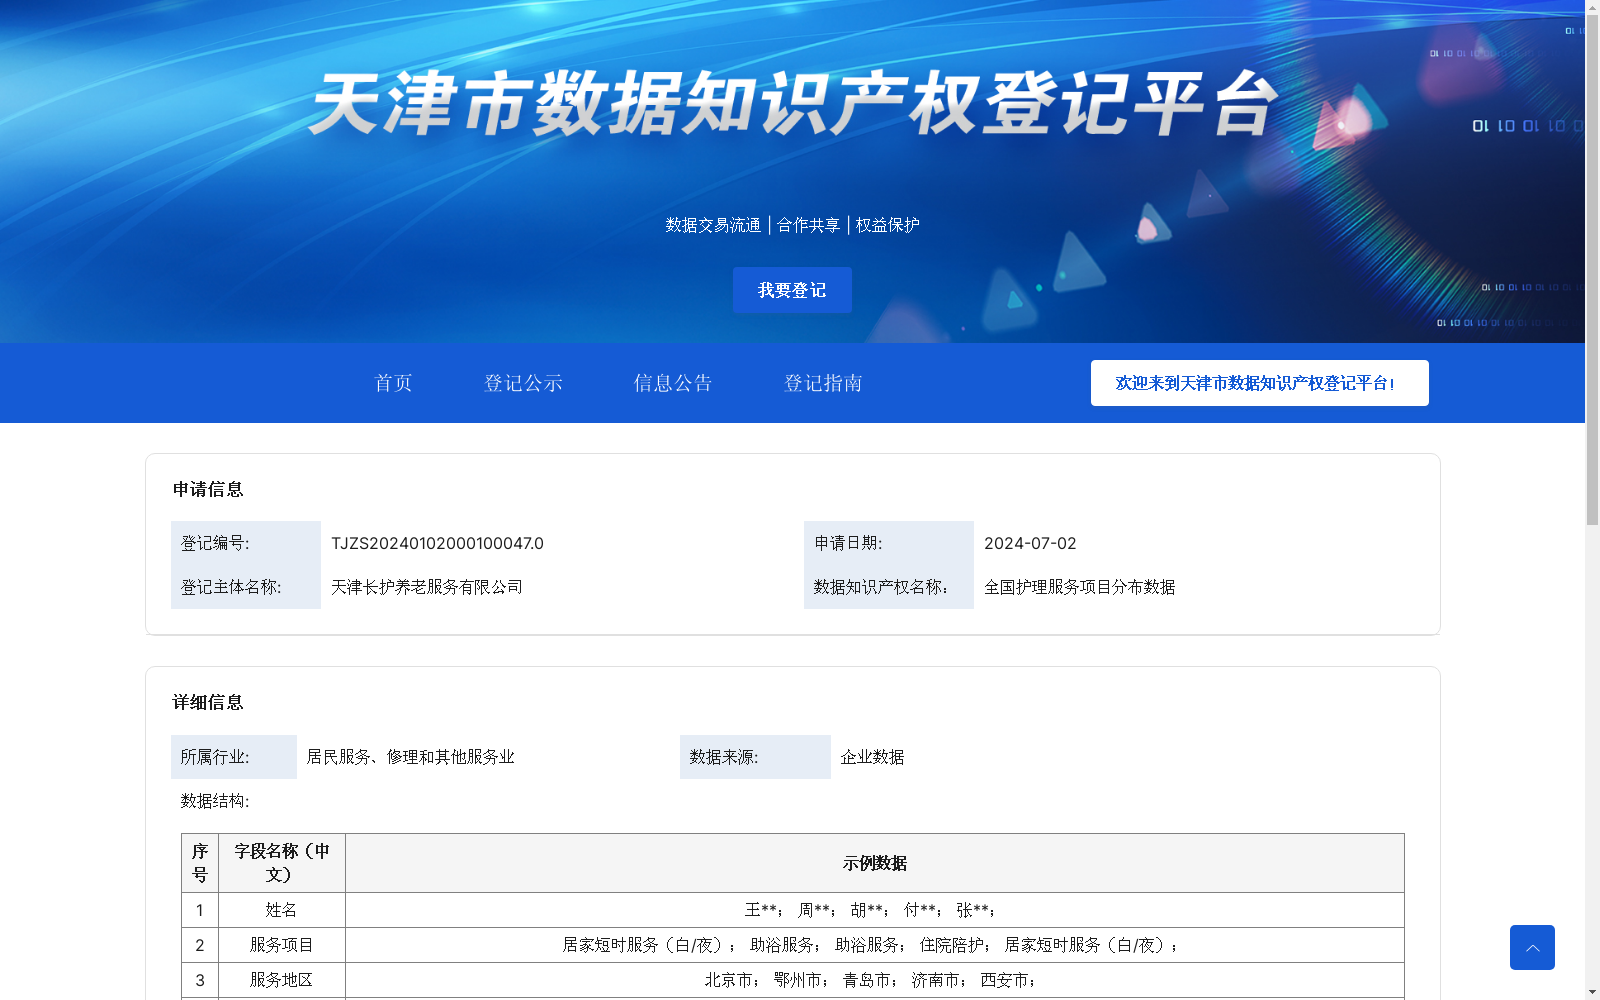Image resolution: width=1600 pixels, height=1000 pixels.
Task: Open the 首页 navigation tab
Action: pos(393,383)
